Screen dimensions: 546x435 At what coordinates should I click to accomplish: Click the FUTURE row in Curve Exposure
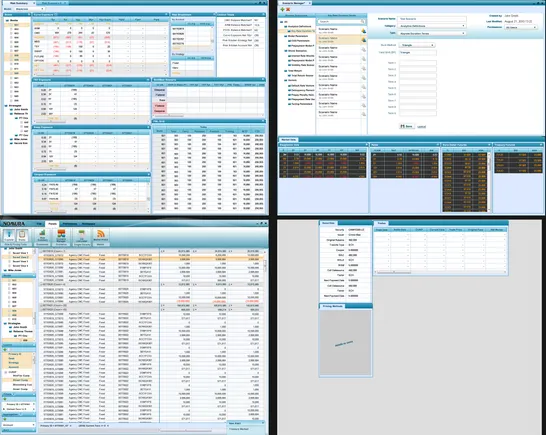(100, 56)
